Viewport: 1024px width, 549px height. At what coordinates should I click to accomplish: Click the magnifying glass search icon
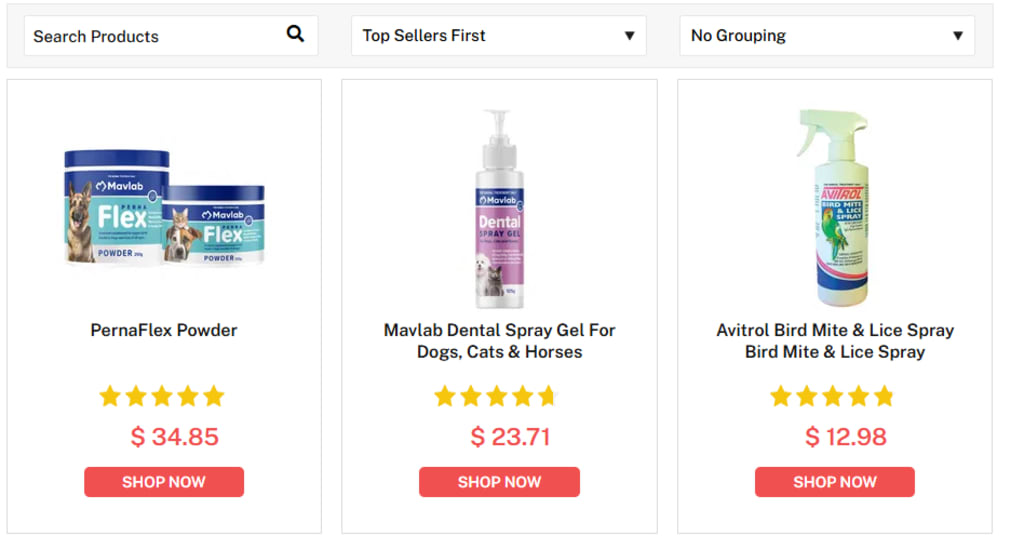point(295,34)
